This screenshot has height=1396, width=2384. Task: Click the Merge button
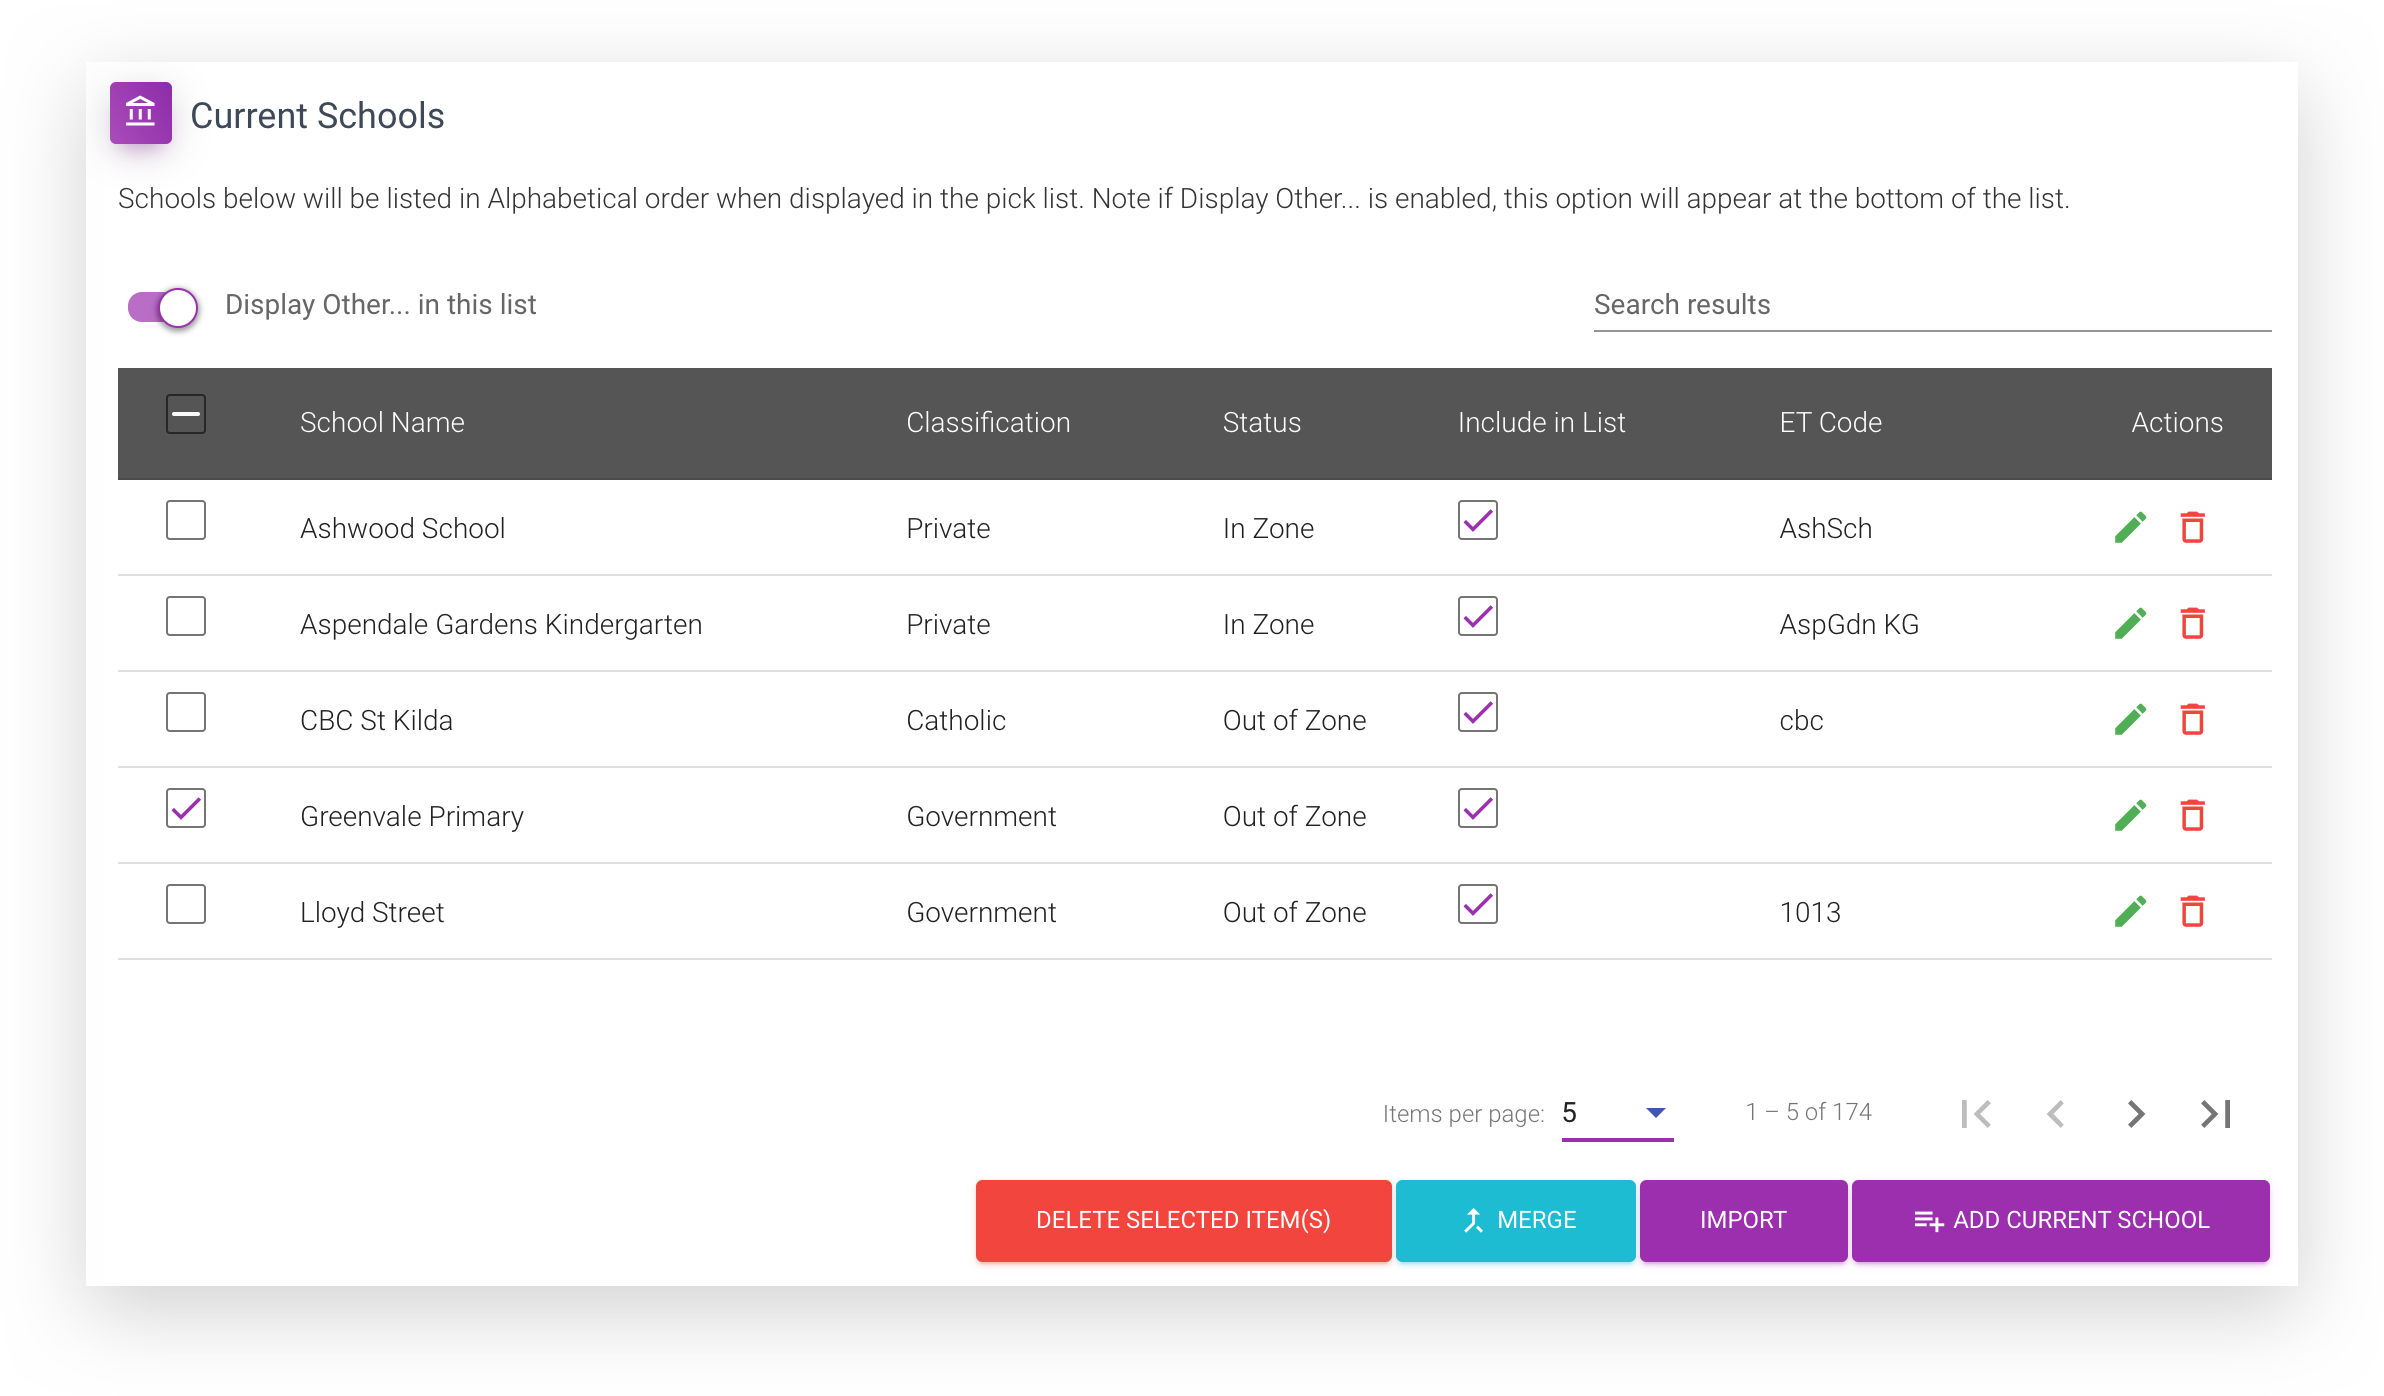(1515, 1220)
